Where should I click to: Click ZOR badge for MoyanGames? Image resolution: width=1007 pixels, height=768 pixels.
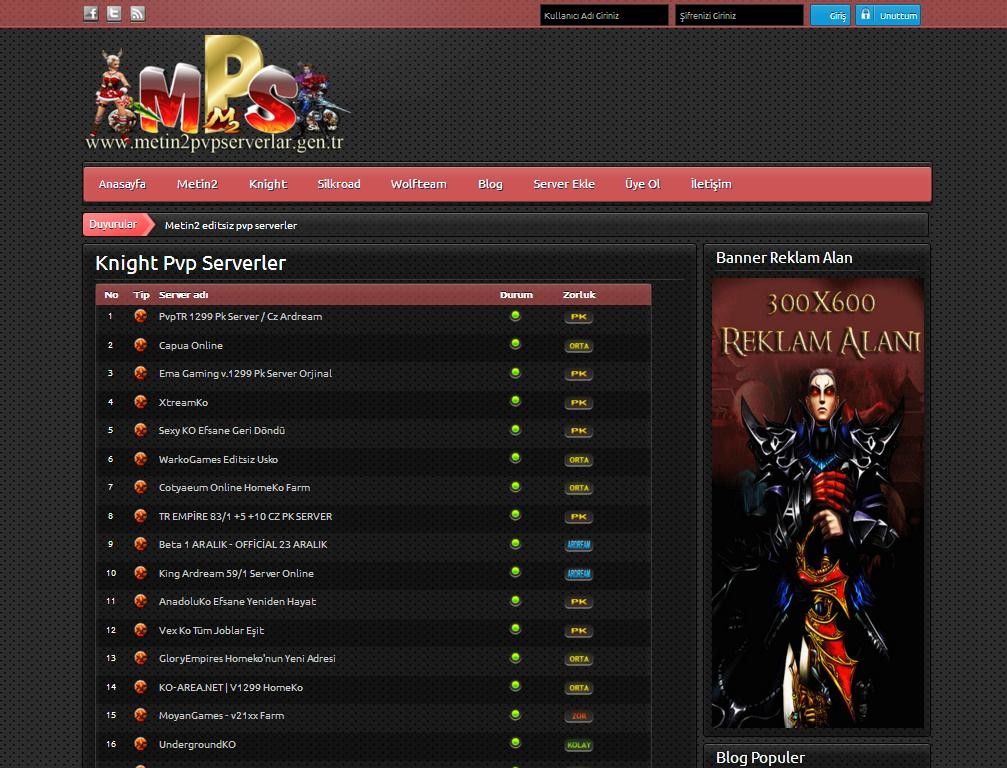coord(579,717)
